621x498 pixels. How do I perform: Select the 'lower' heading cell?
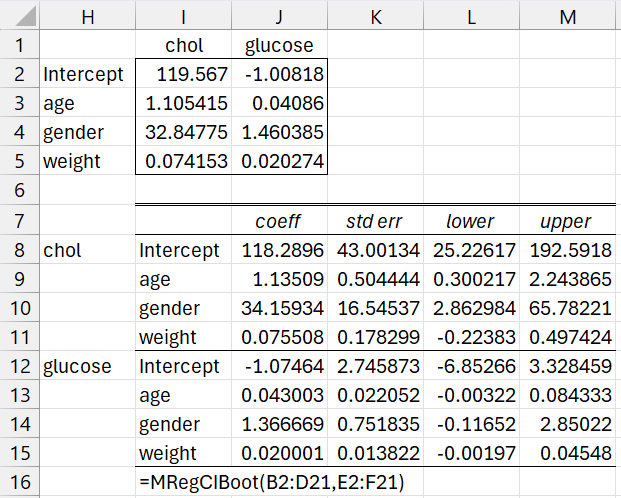click(470, 221)
